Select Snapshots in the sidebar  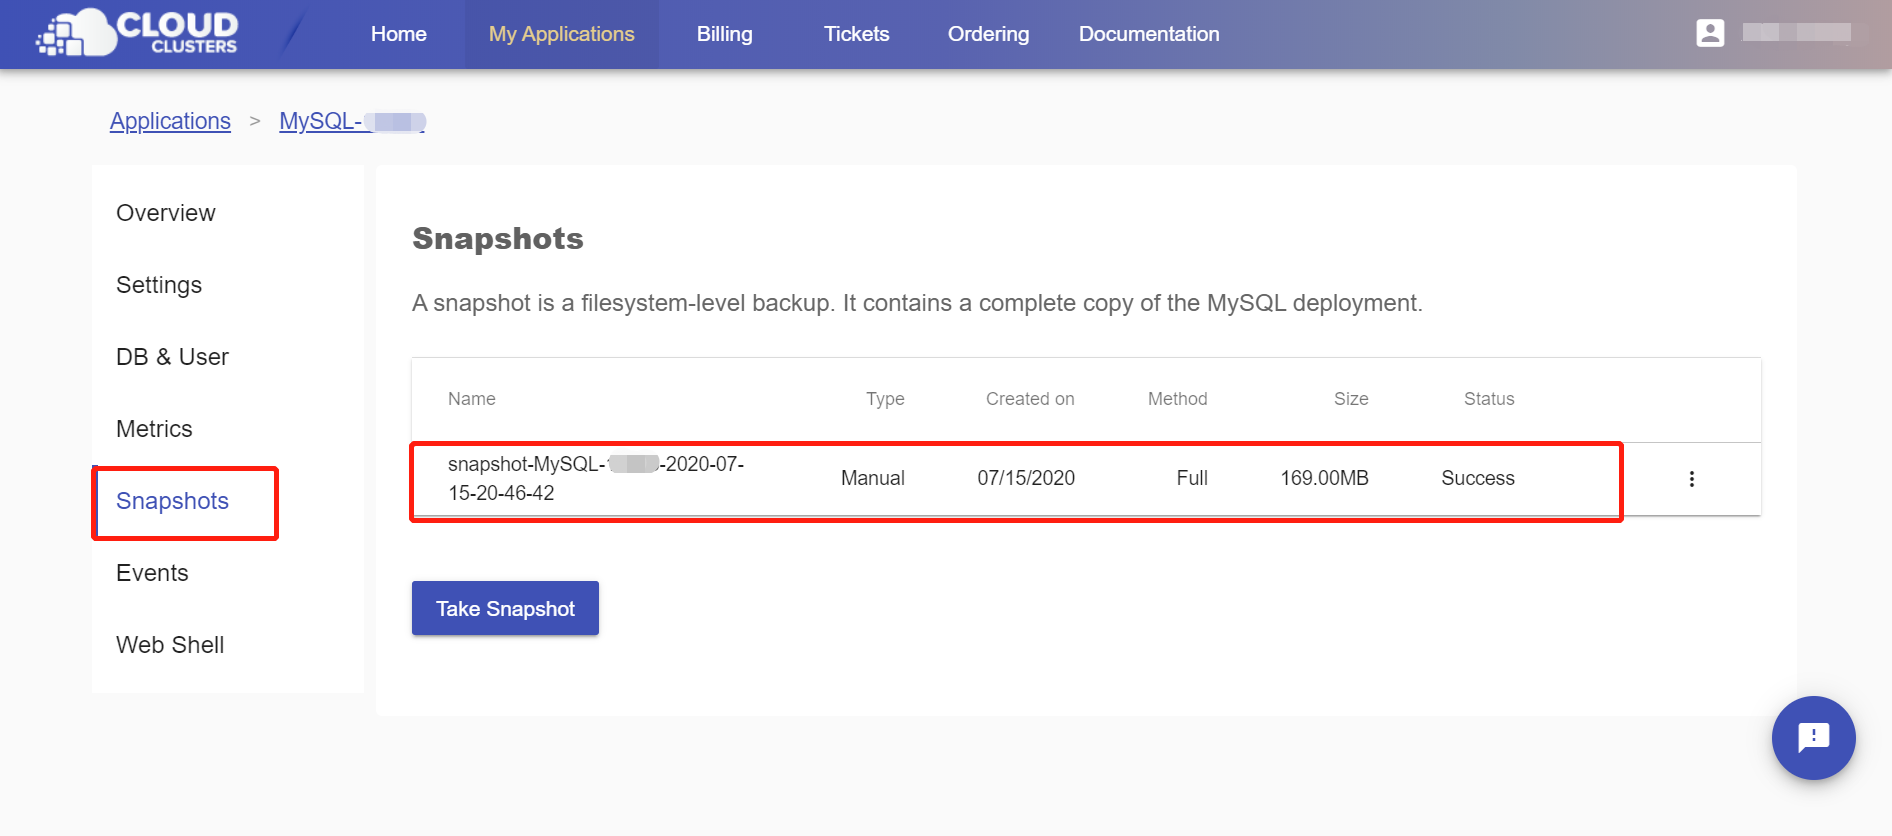(172, 501)
